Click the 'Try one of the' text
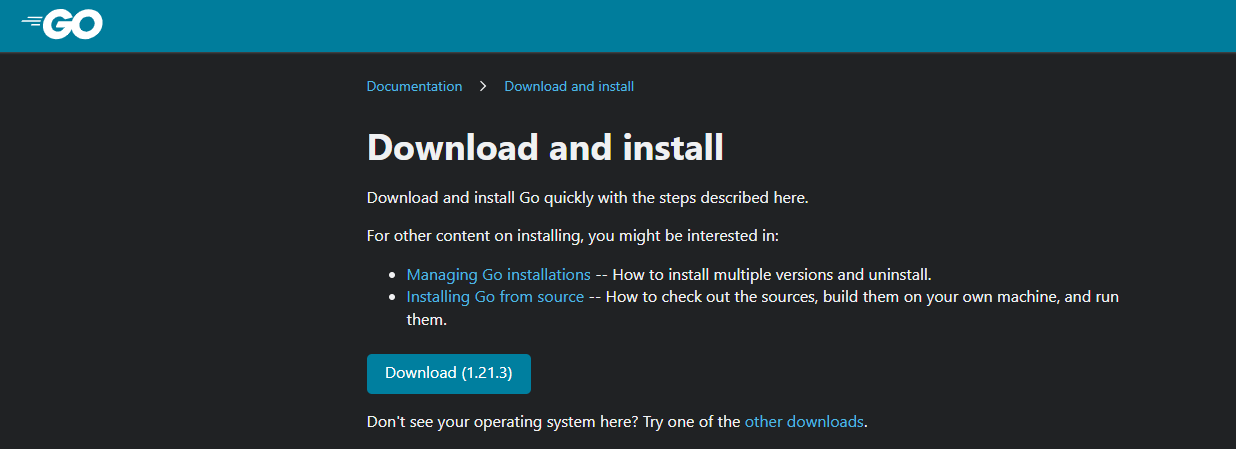 pyautogui.click(x=691, y=422)
